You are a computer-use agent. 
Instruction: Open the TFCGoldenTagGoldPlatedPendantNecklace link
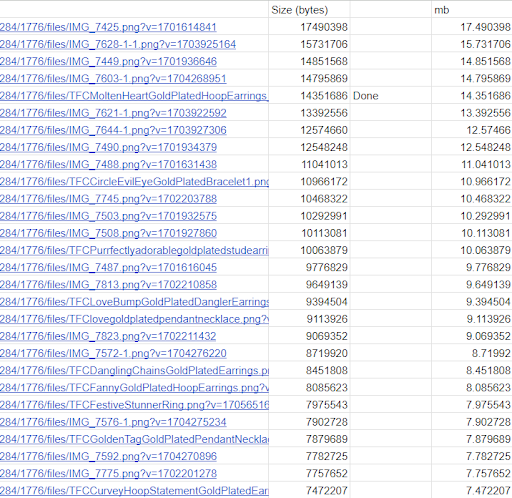pyautogui.click(x=134, y=439)
